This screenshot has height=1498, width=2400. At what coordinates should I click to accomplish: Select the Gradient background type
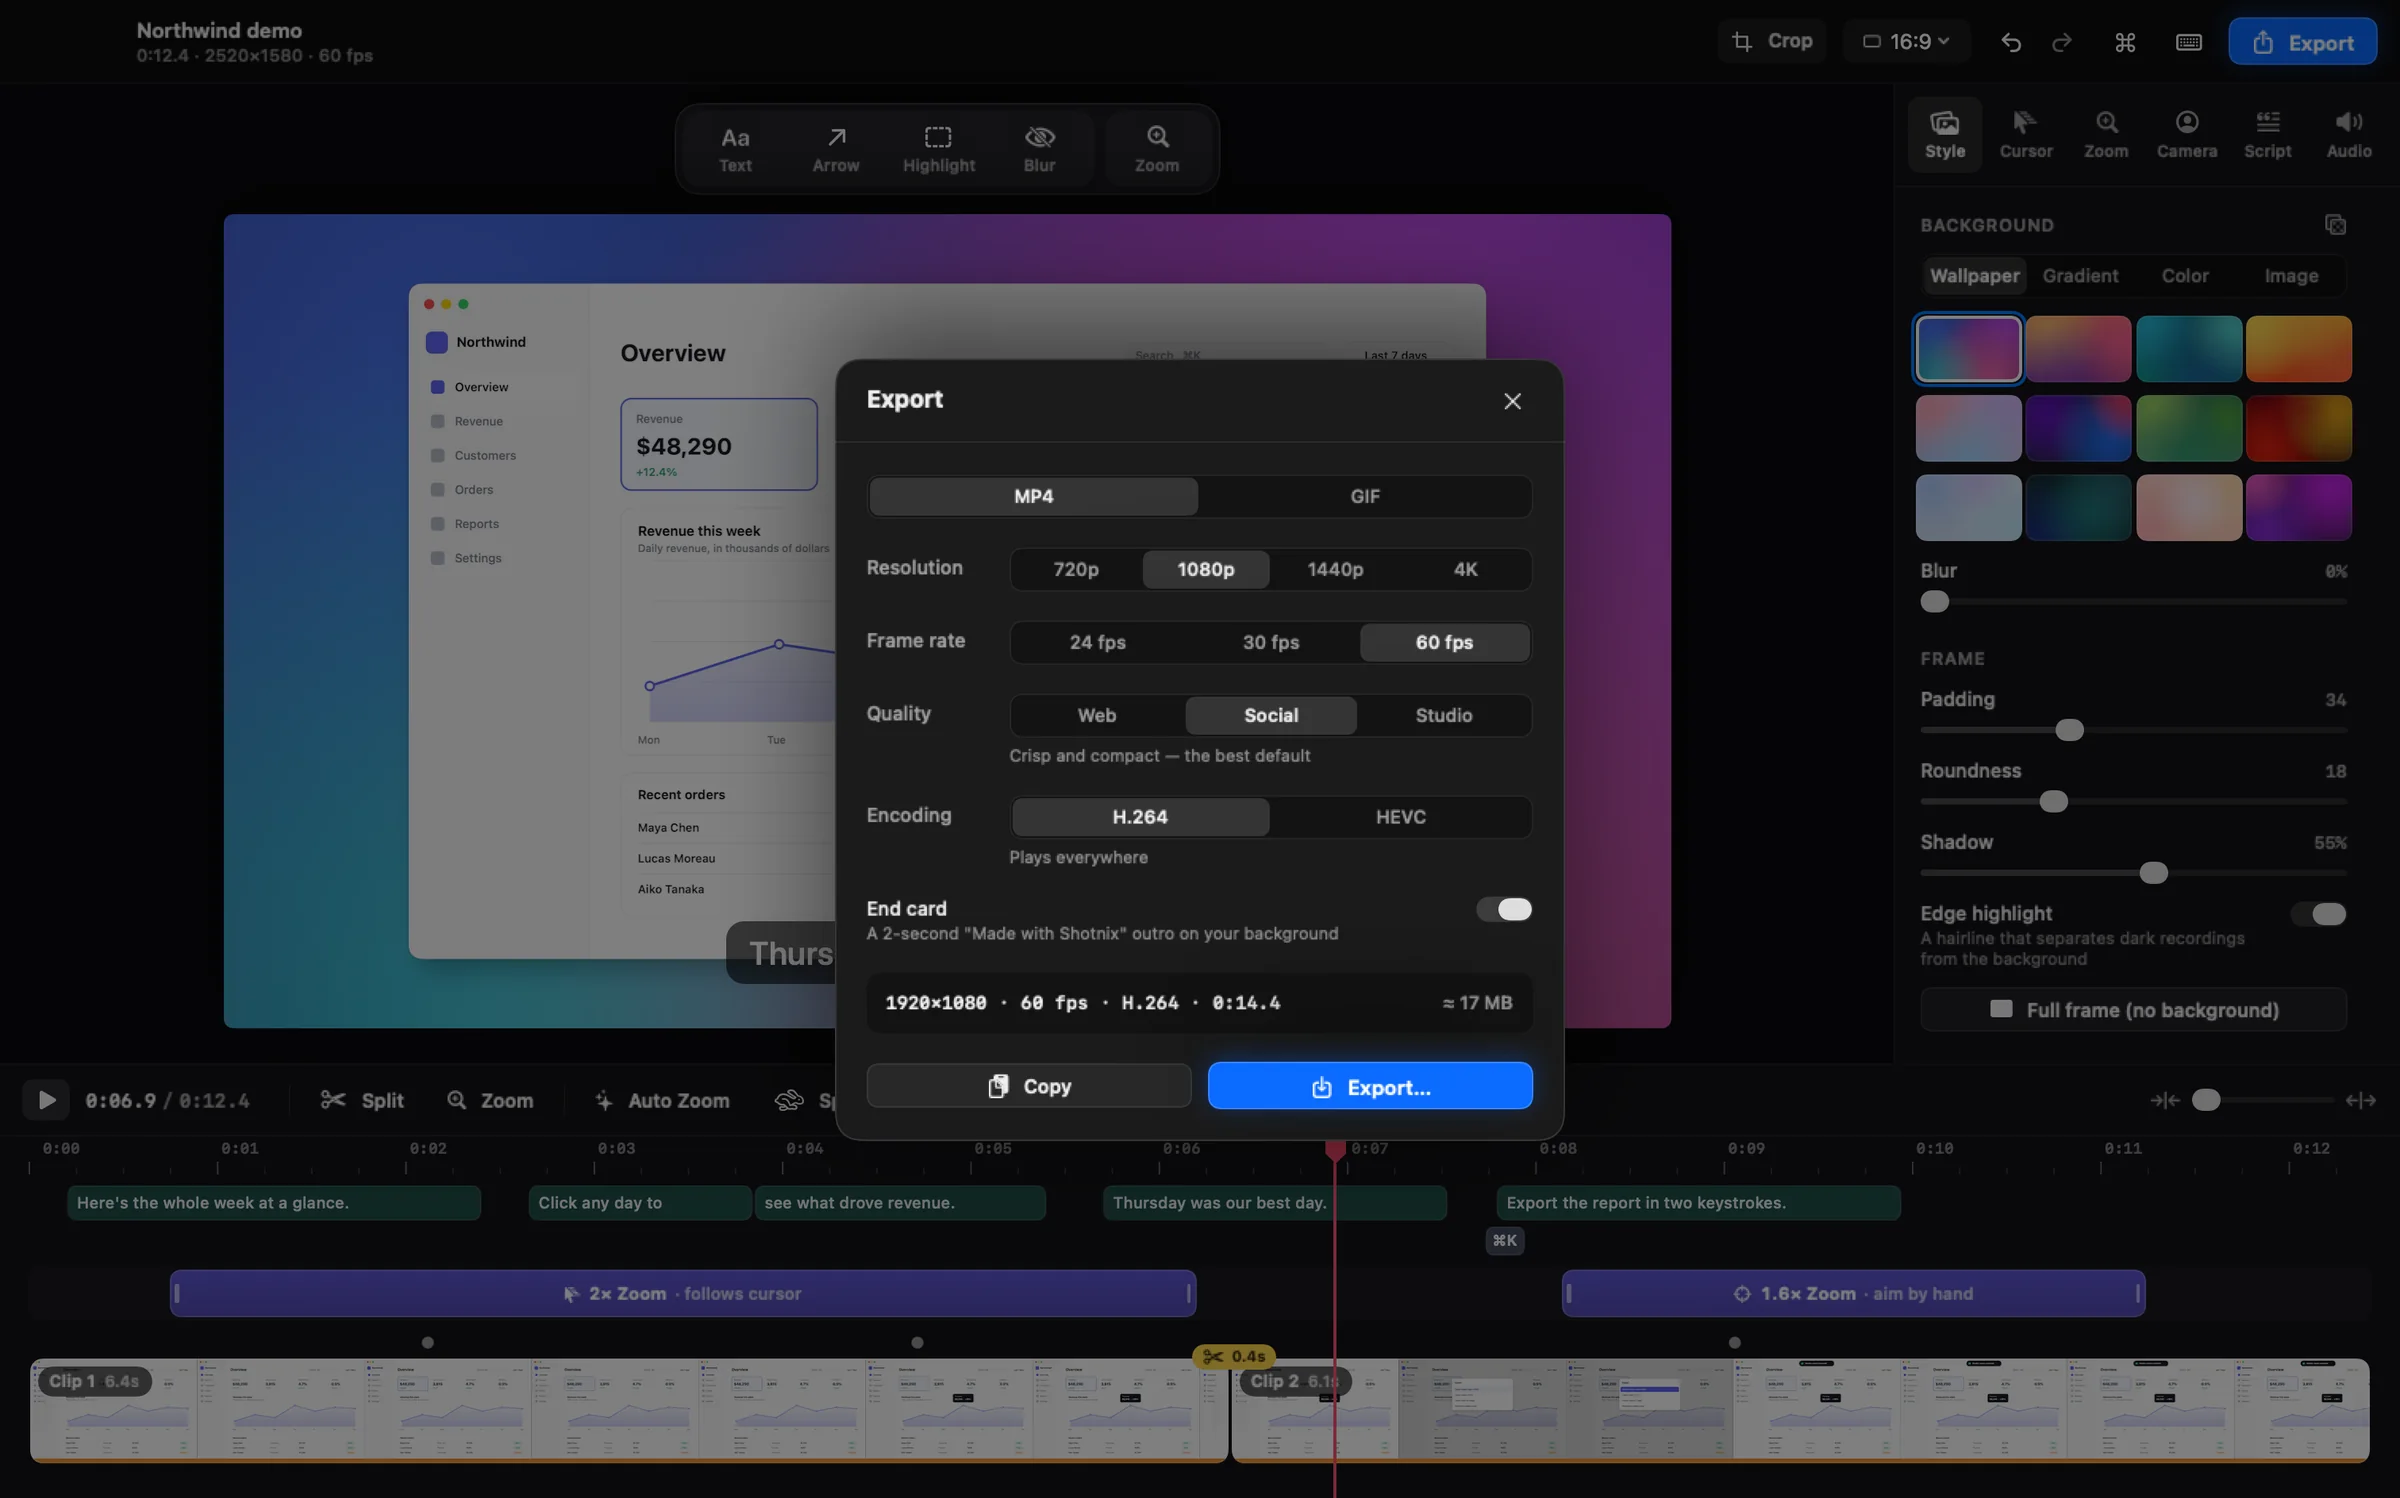pos(2080,276)
